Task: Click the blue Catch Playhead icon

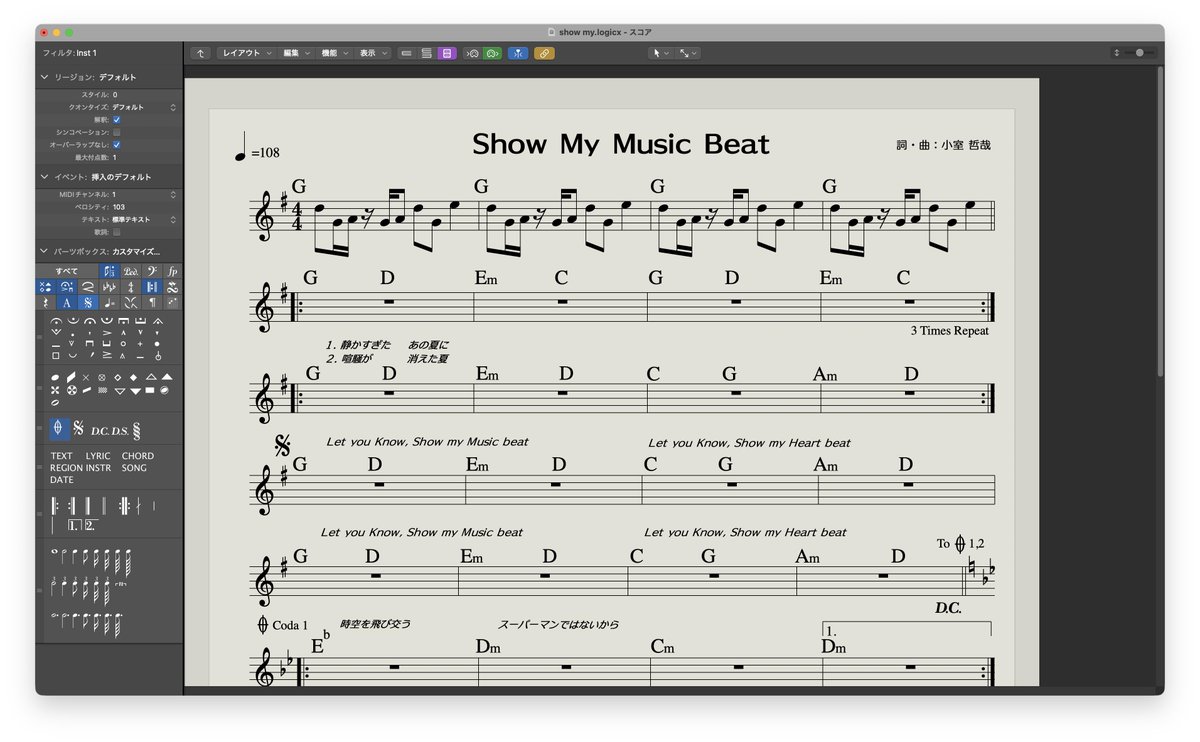Action: tap(518, 53)
